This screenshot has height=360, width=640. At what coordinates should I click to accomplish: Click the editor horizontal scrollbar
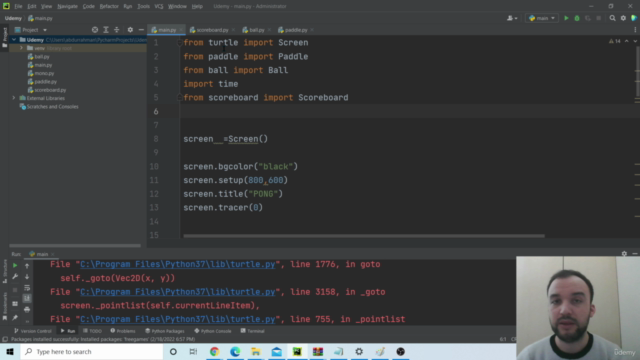click(x=364, y=236)
